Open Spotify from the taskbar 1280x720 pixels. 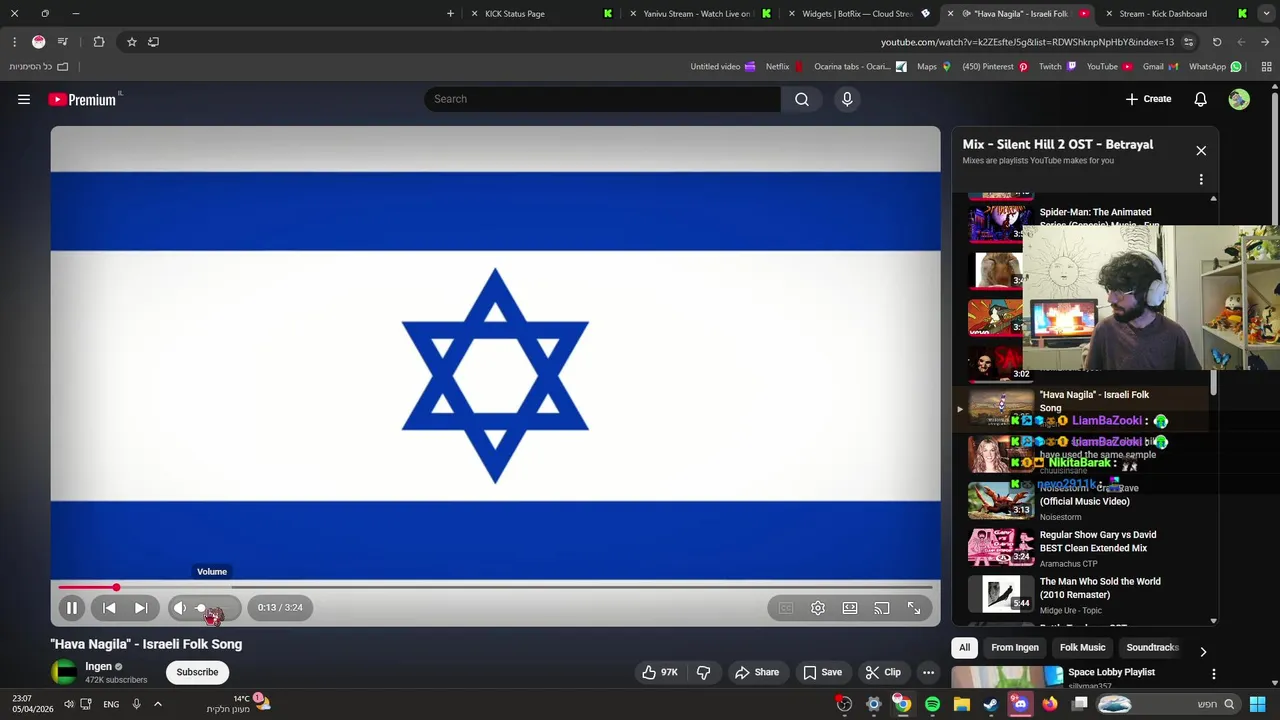pos(932,704)
